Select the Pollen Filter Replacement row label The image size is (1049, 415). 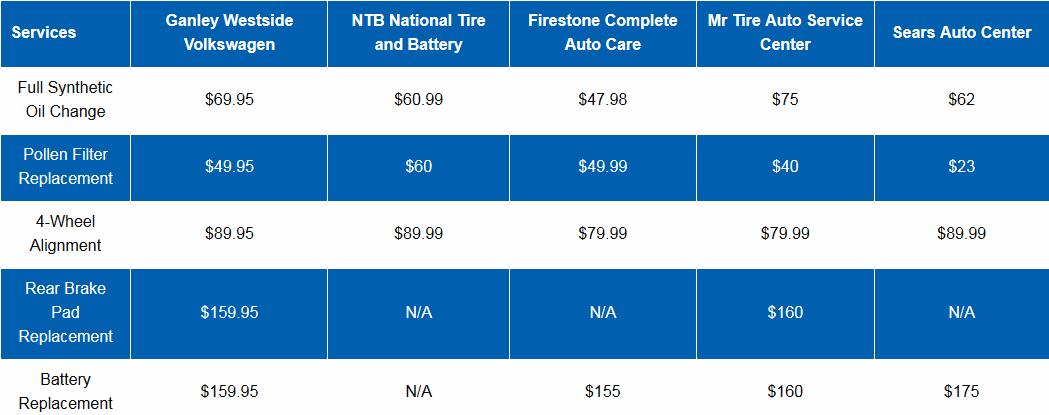click(66, 166)
